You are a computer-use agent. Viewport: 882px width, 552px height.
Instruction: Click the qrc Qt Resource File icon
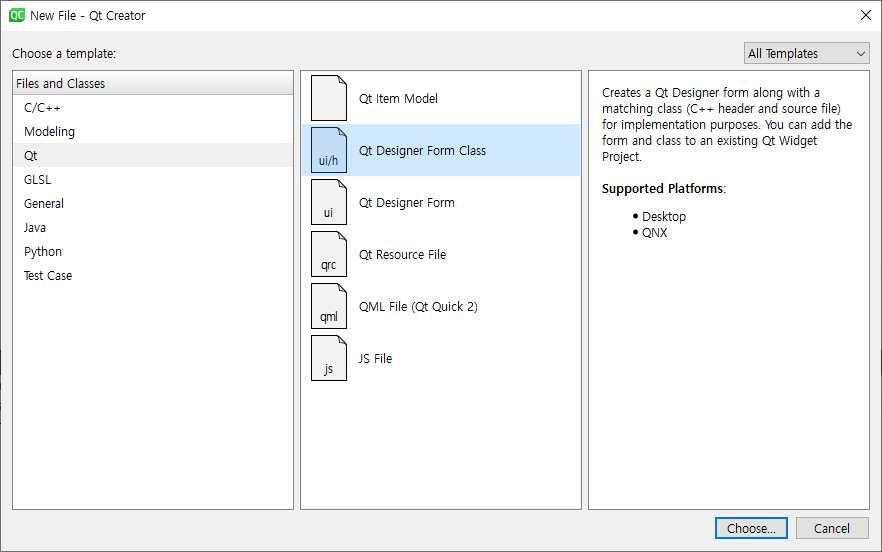pyautogui.click(x=328, y=254)
